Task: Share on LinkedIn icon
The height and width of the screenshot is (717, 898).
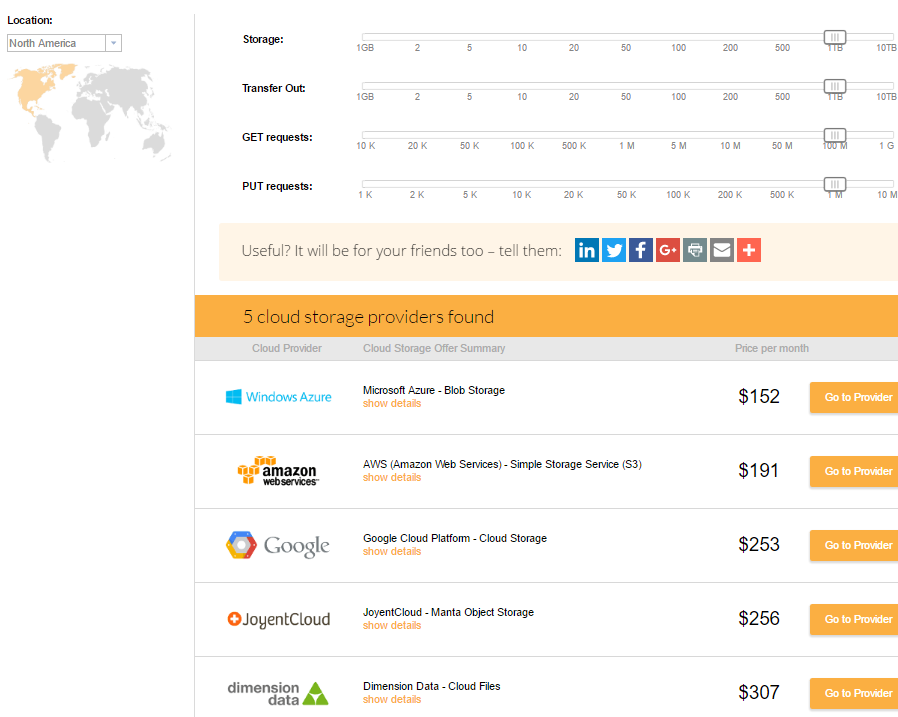Action: pyautogui.click(x=586, y=250)
